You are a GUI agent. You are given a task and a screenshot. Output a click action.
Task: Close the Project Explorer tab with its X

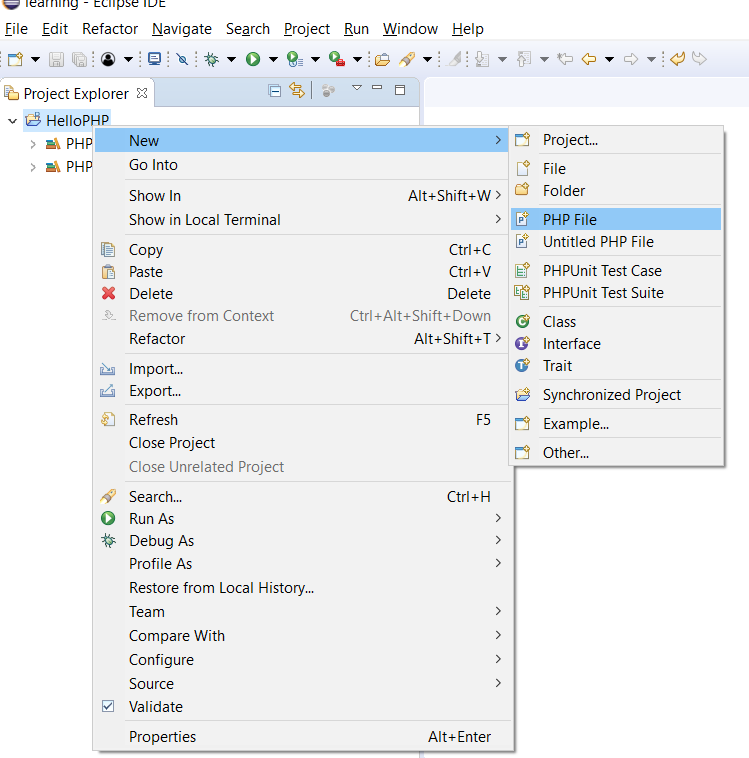[x=142, y=93]
